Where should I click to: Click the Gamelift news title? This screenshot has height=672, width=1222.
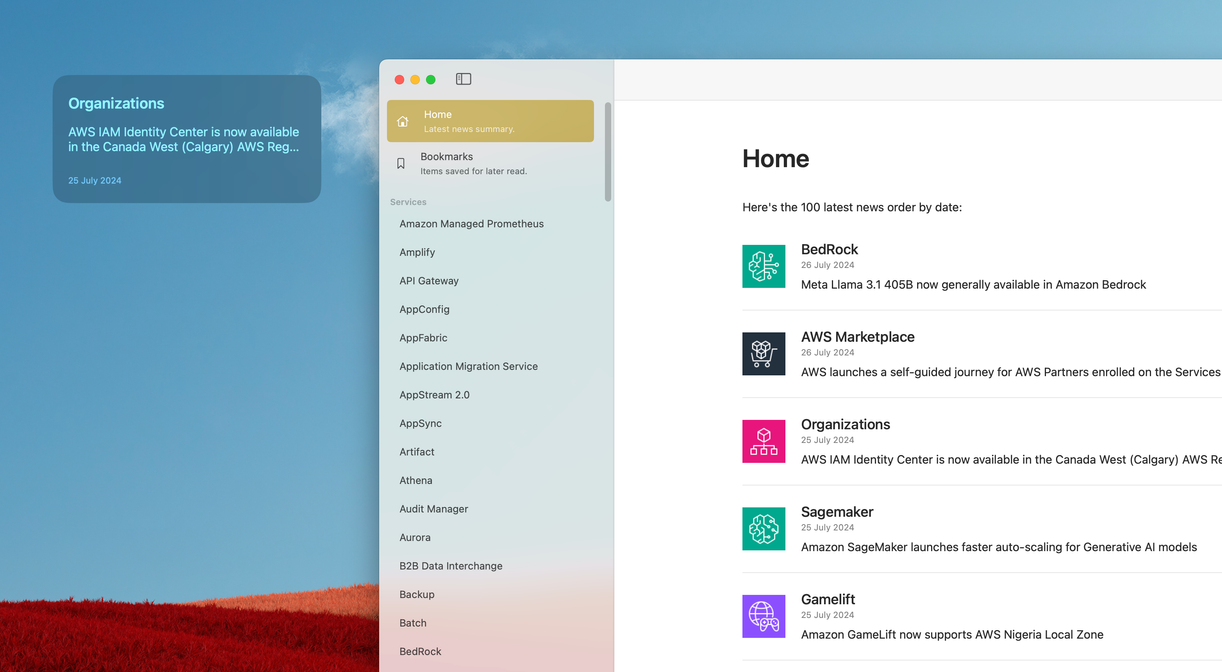click(x=828, y=600)
